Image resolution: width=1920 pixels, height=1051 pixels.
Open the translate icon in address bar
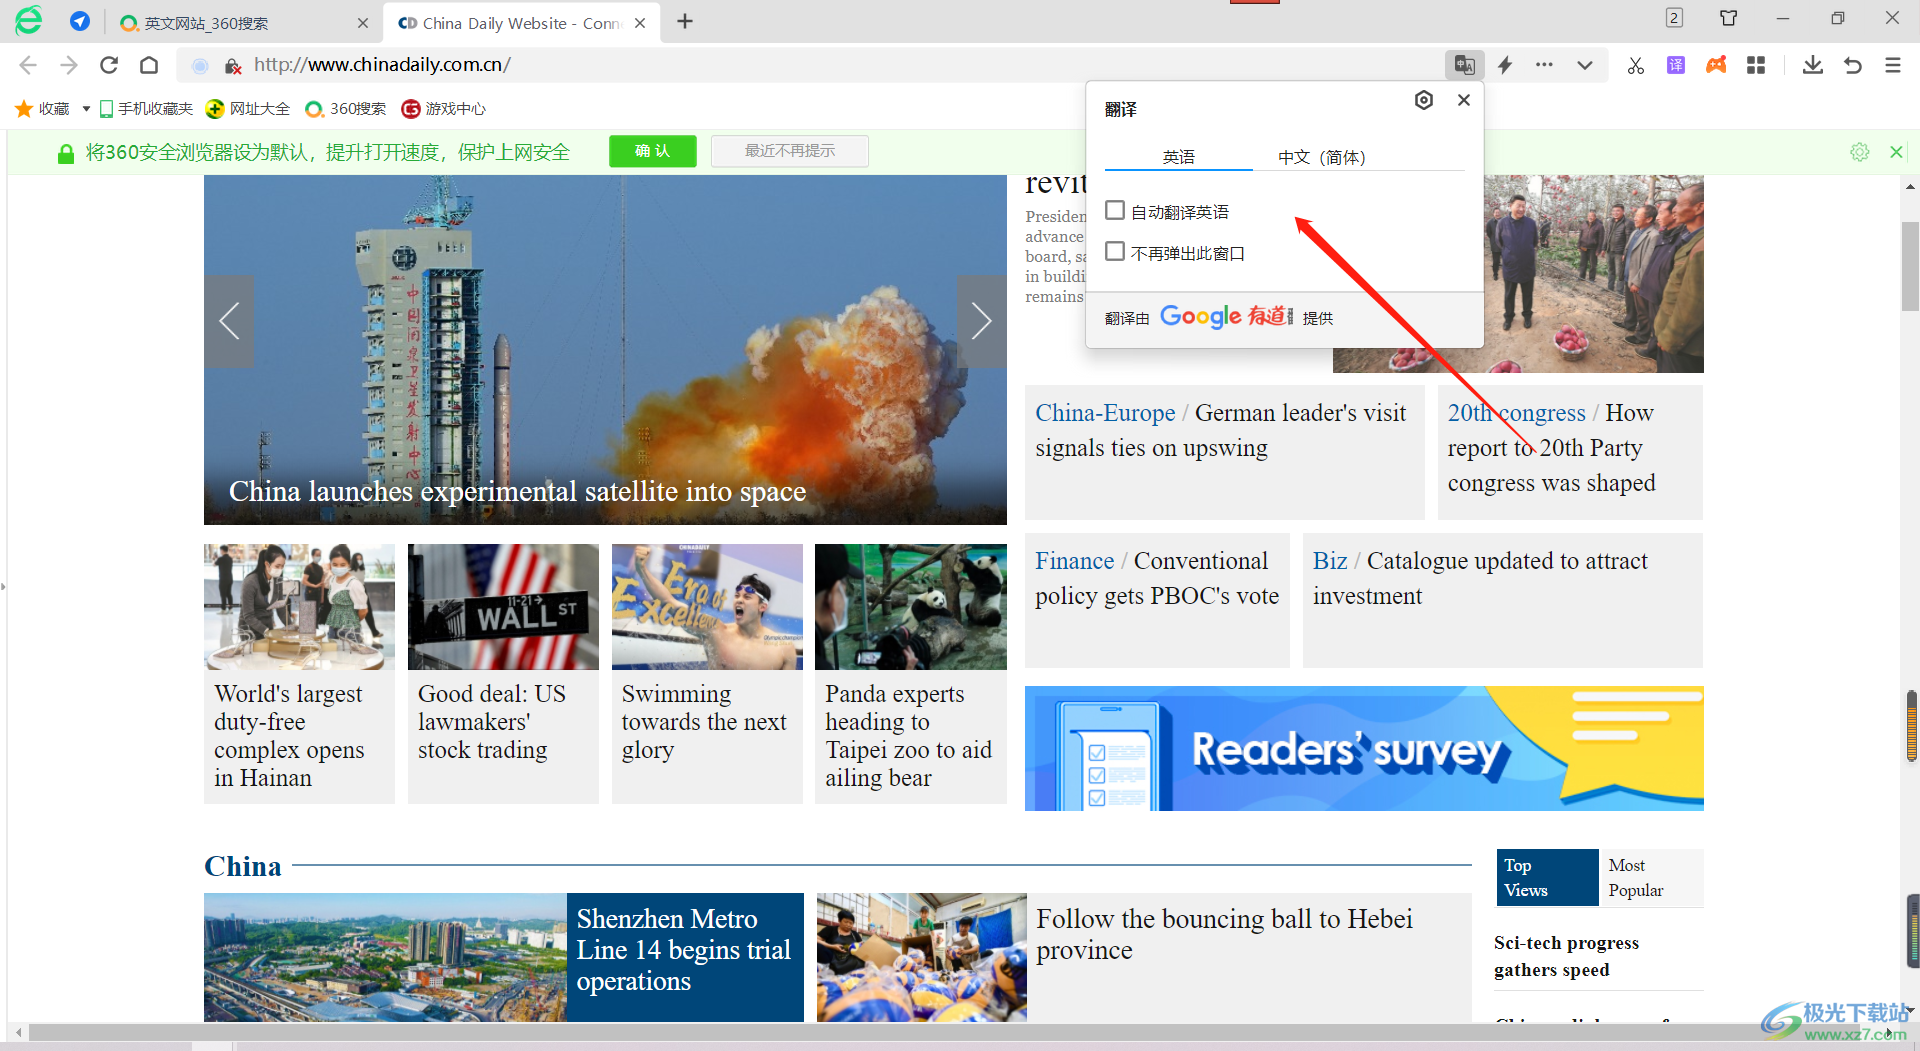[x=1464, y=65]
